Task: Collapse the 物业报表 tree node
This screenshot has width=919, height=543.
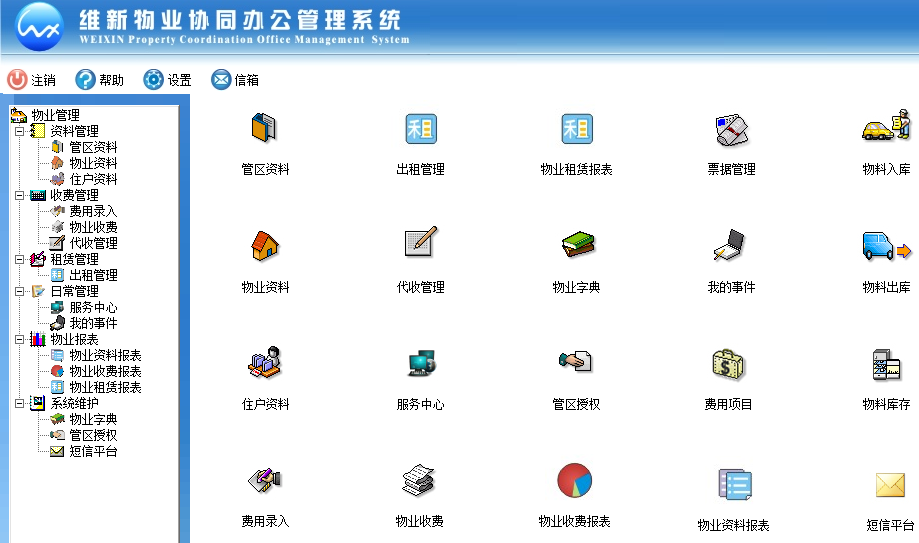Action: tap(20, 339)
